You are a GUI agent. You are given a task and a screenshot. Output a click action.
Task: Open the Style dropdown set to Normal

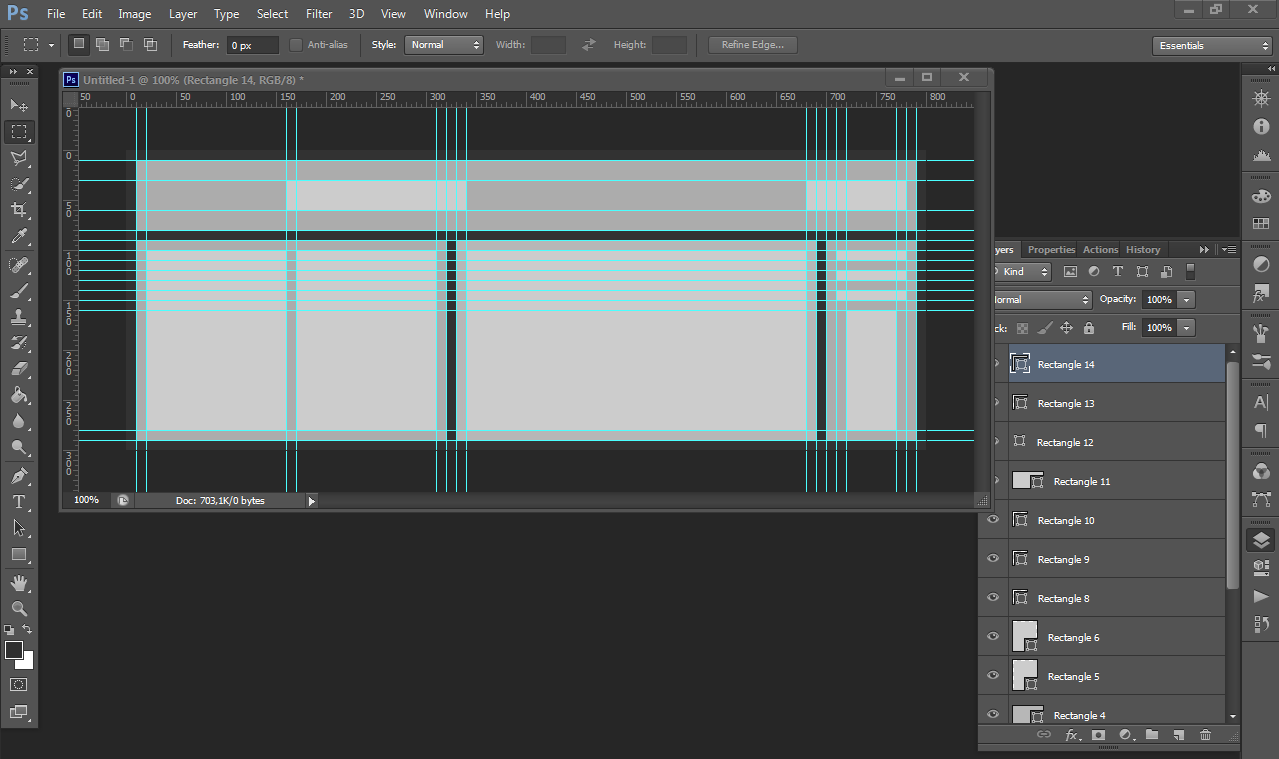(443, 45)
